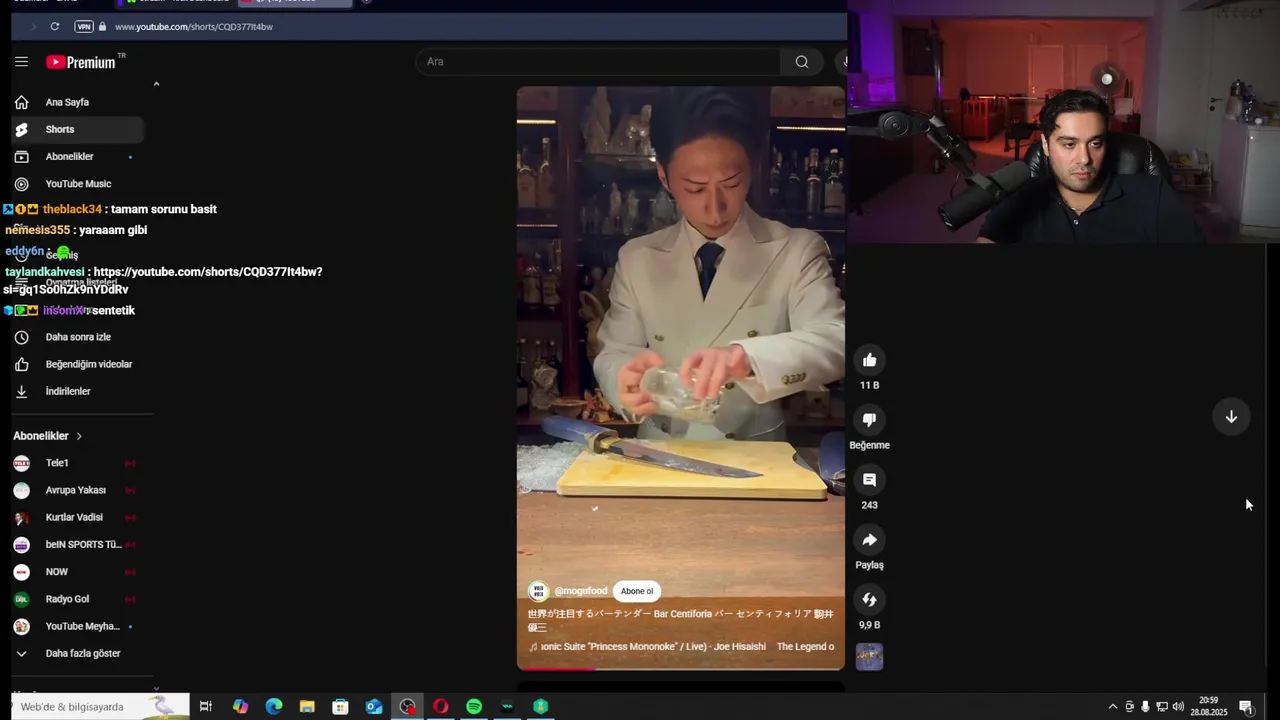Click the Shorts icon in sidebar

tap(21, 129)
